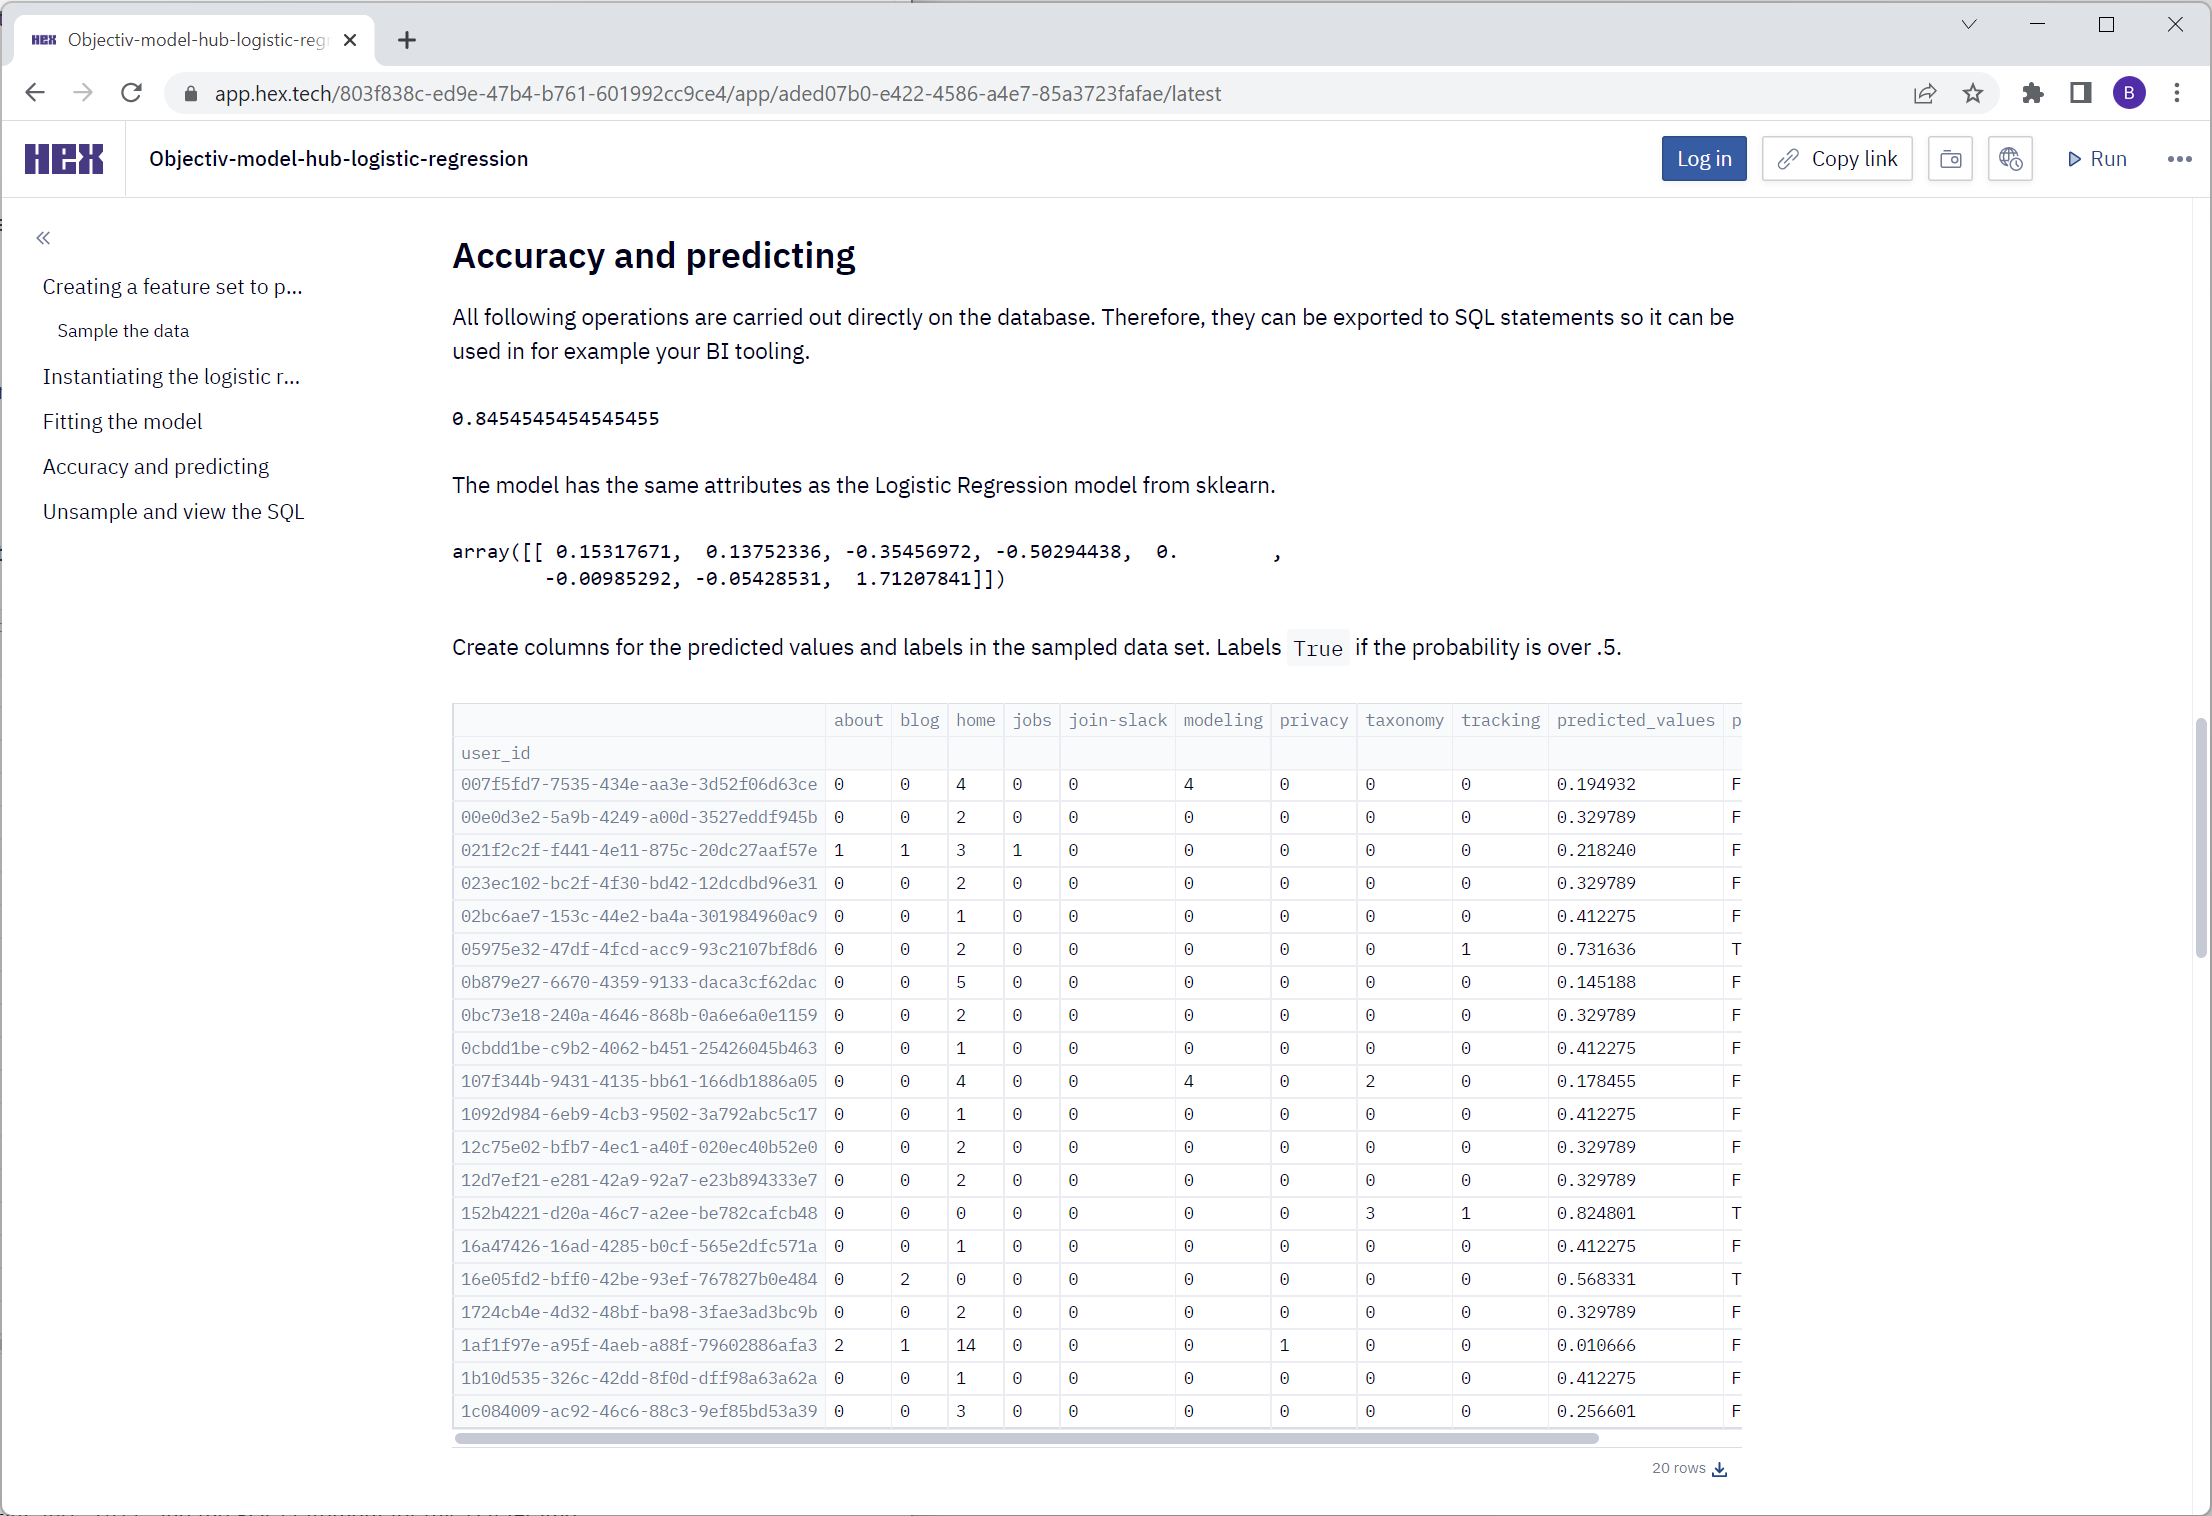Screen dimensions: 2212x1516
Task: Expand the 'Creating a feature set to p...' section
Action: pos(171,286)
